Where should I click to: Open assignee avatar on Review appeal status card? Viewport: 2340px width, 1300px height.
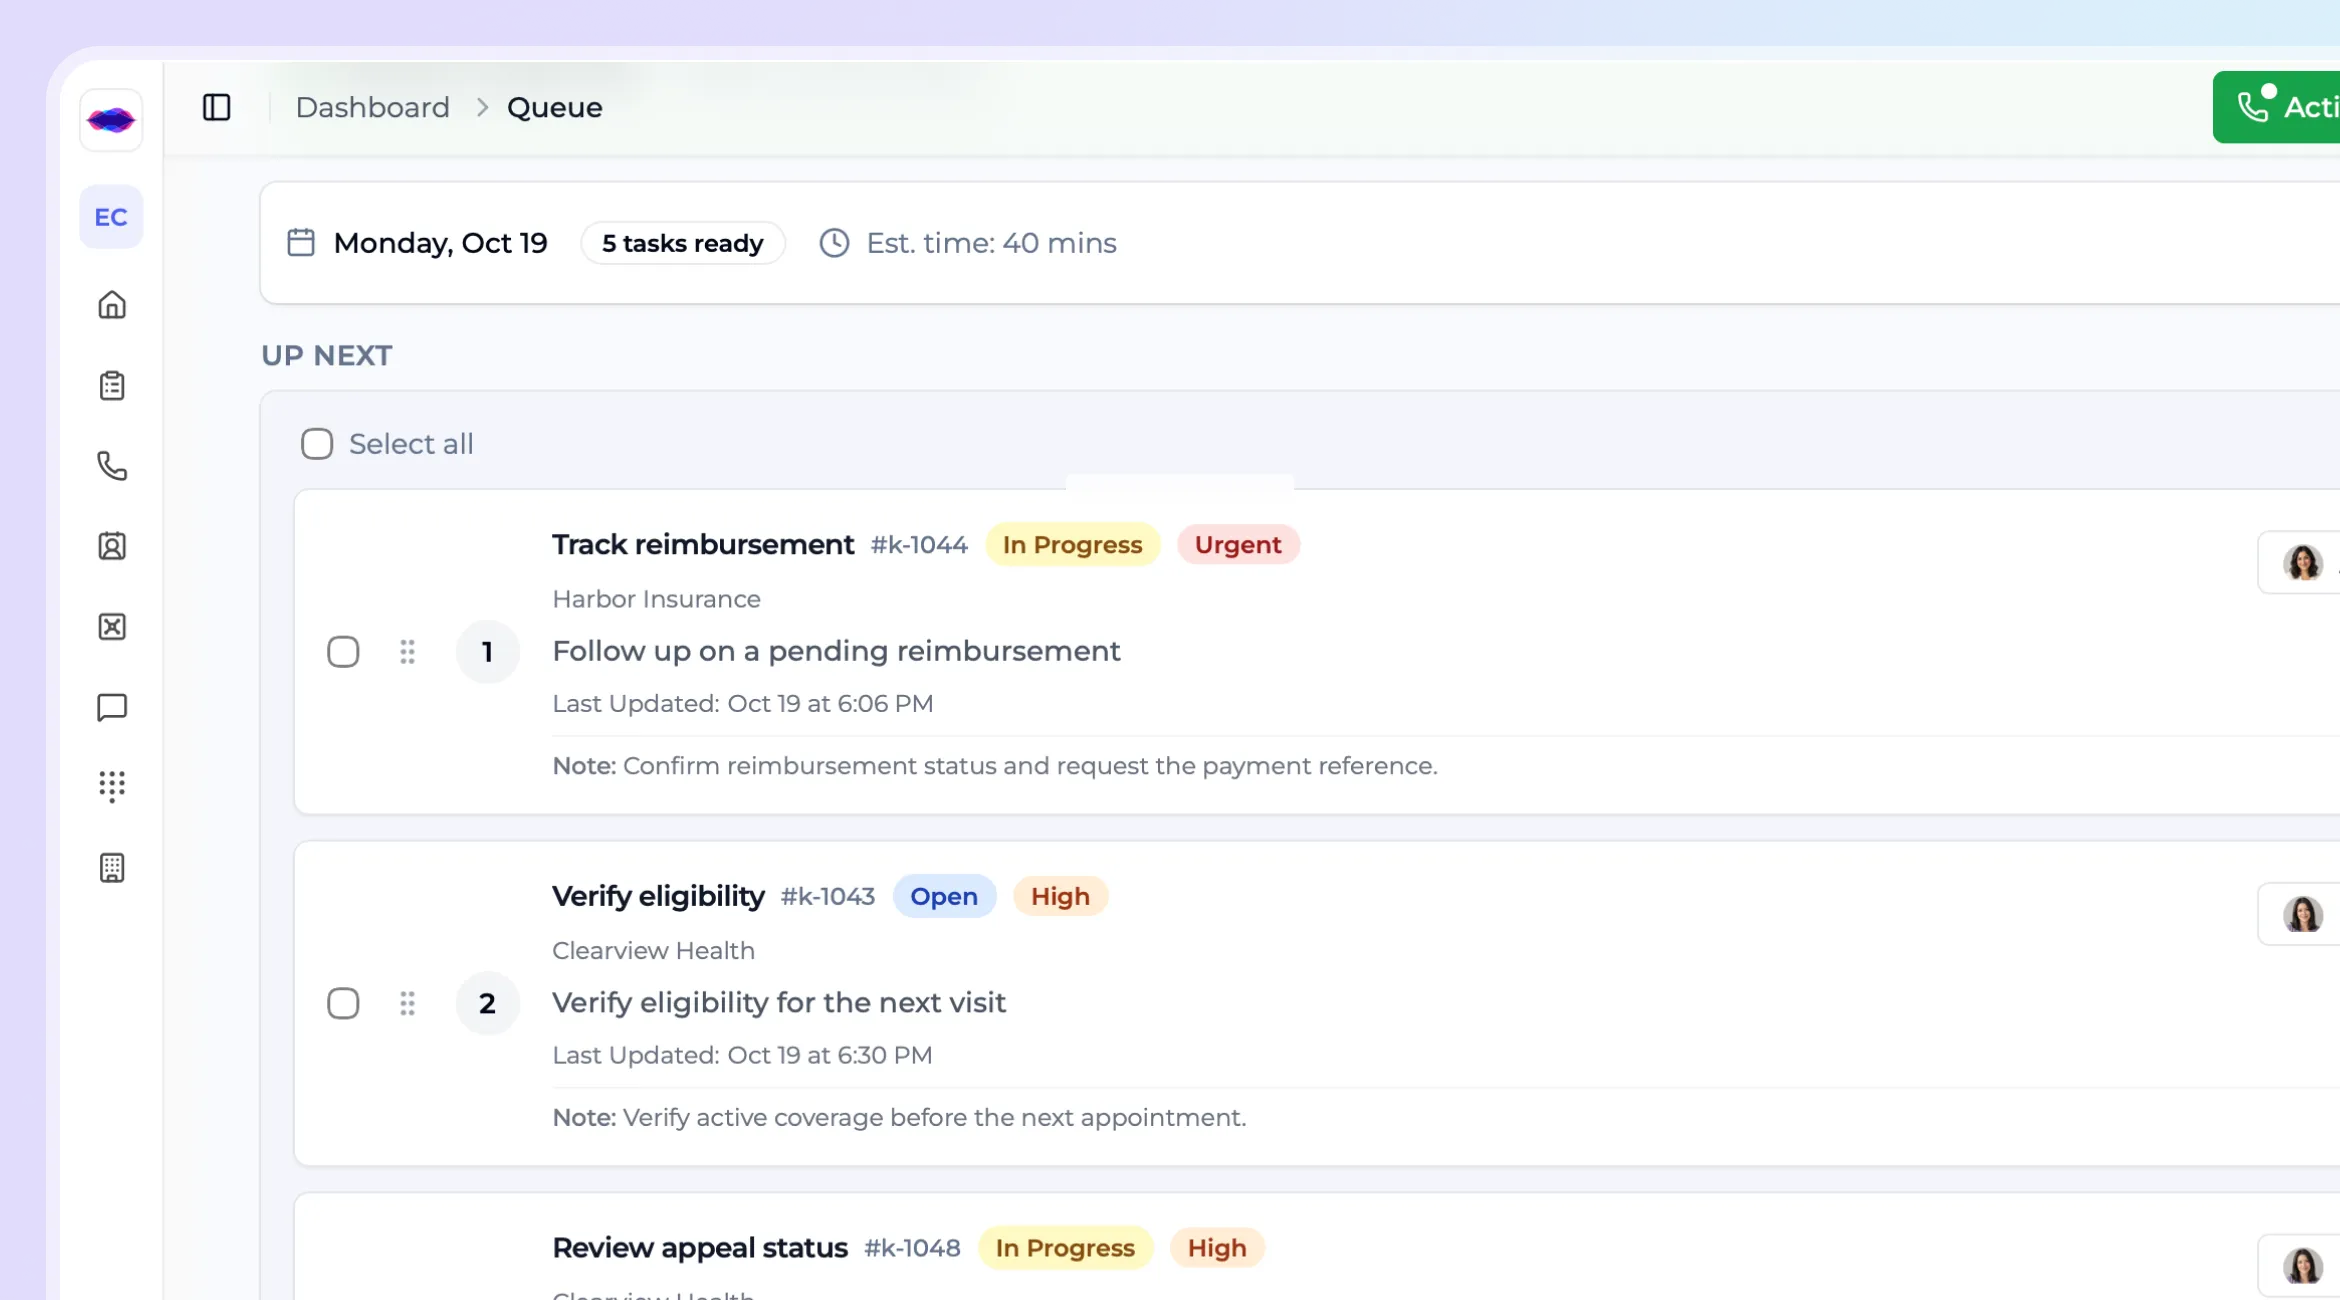point(2302,1266)
